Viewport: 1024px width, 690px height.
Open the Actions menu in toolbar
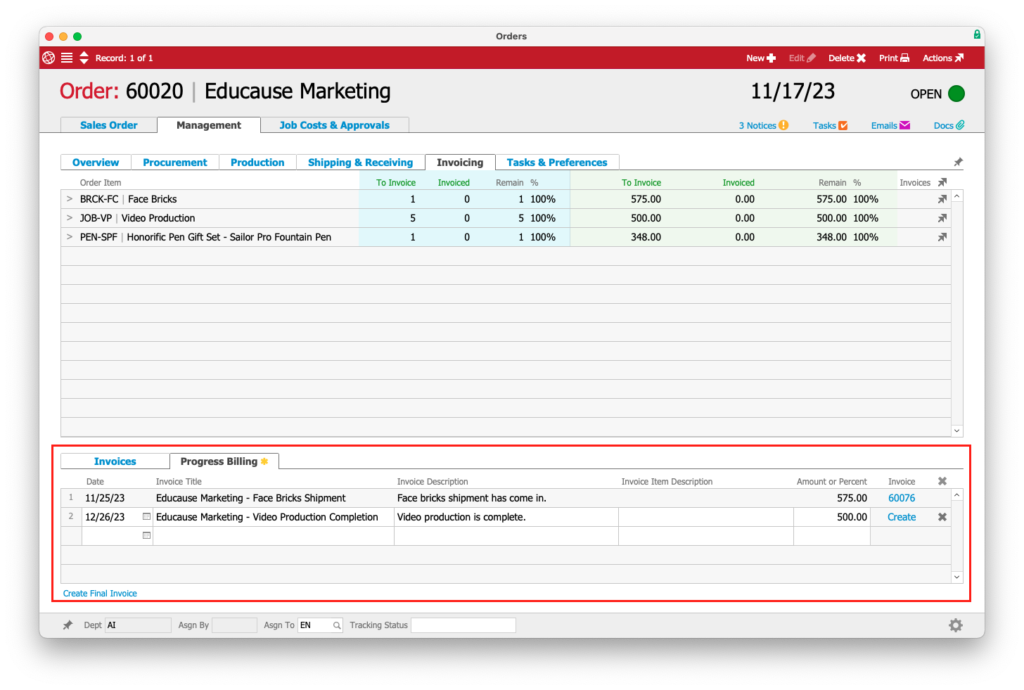[943, 58]
